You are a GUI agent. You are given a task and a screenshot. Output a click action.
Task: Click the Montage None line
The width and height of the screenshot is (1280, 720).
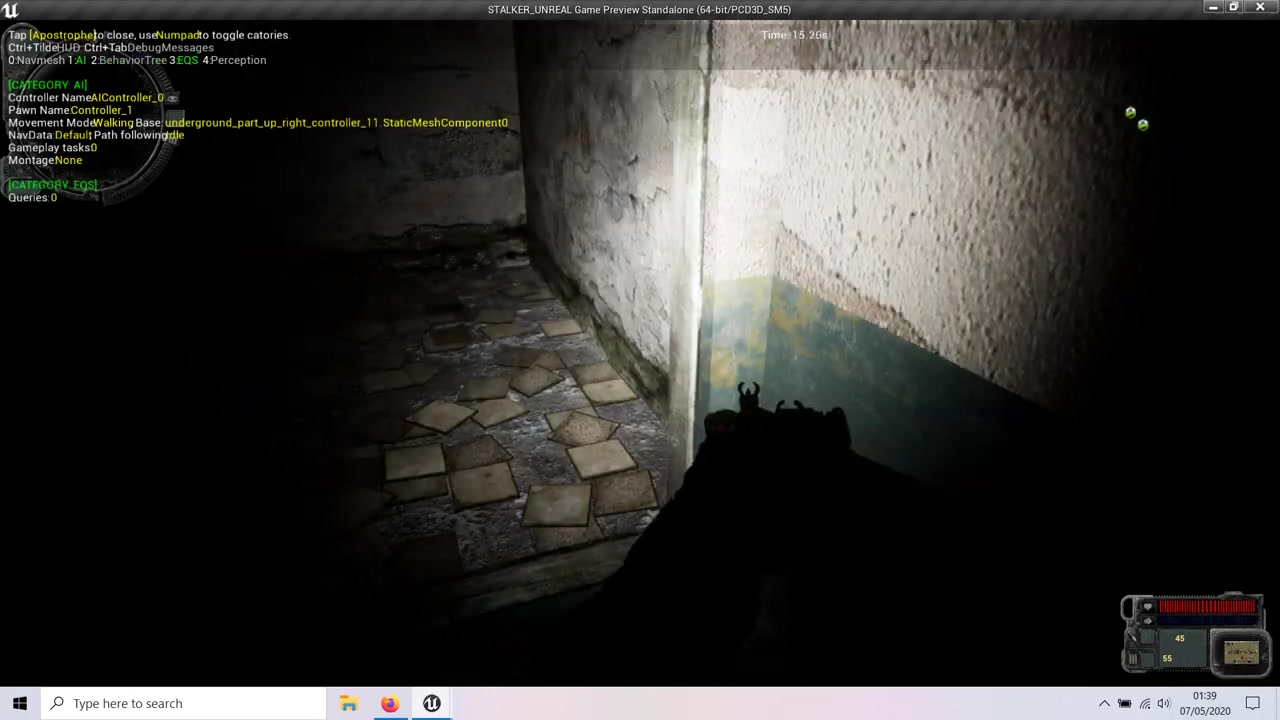coord(45,160)
